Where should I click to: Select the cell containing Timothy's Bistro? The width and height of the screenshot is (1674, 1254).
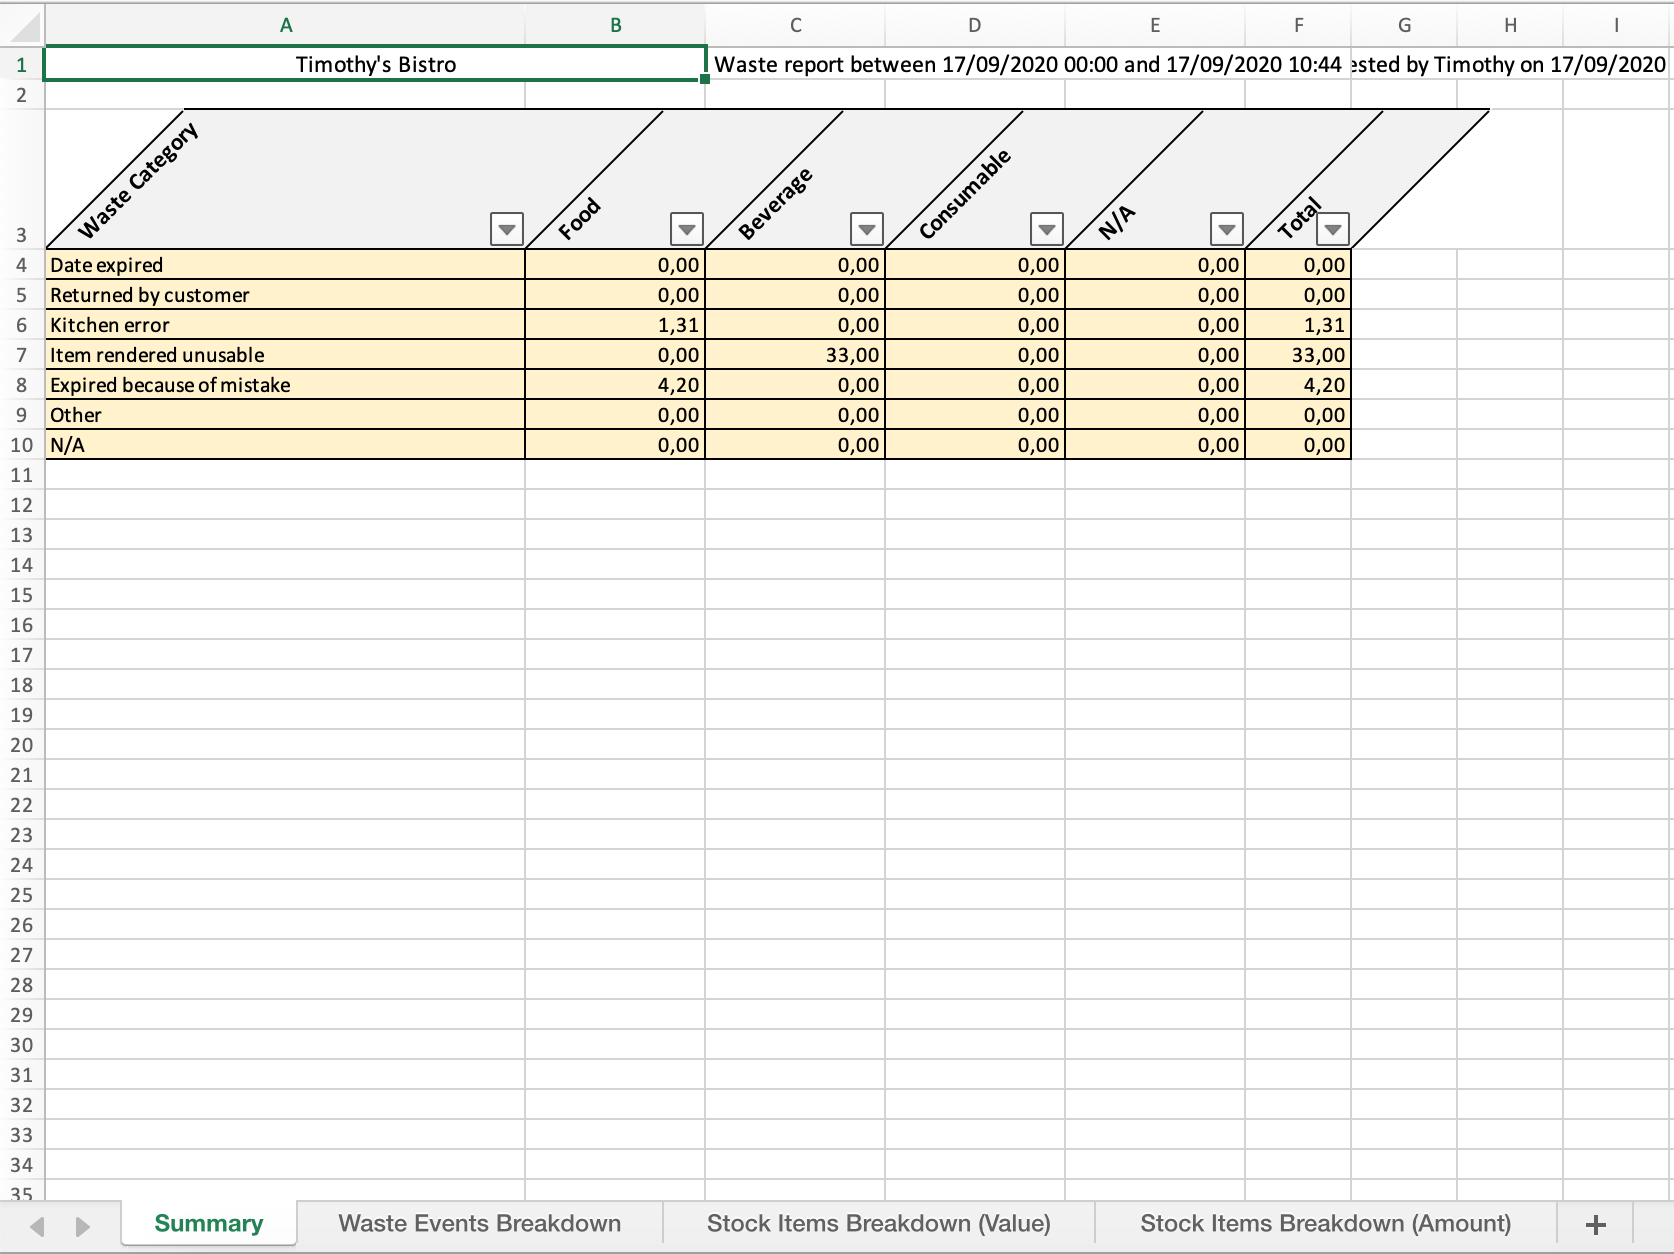[375, 64]
